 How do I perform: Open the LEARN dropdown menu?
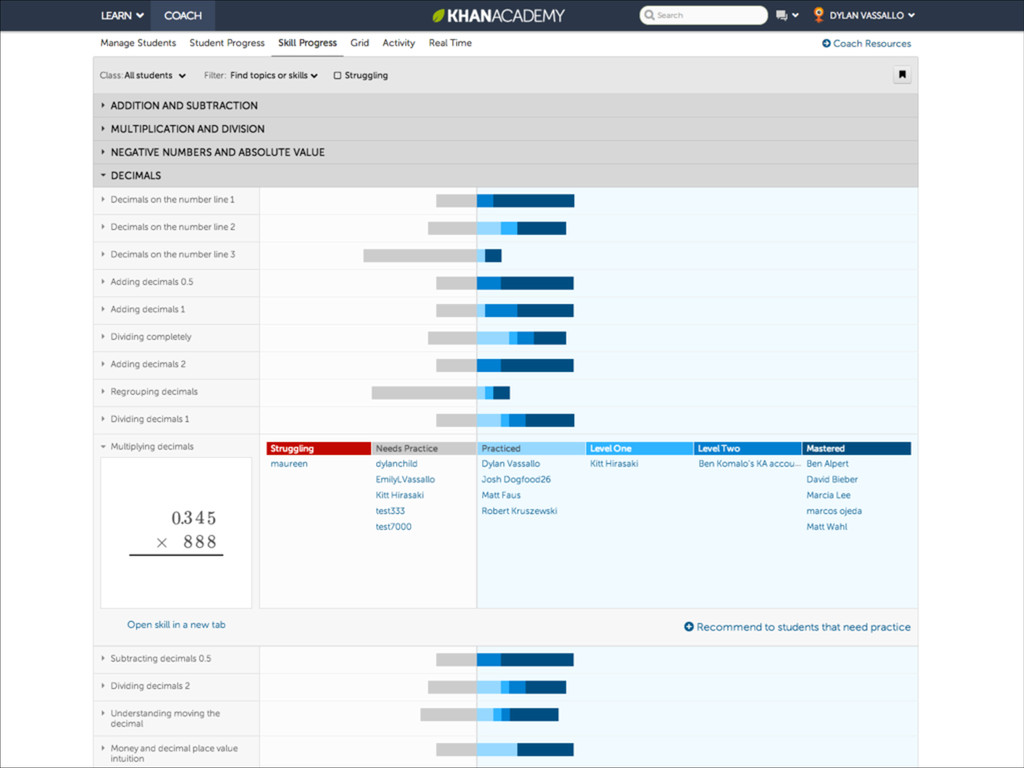pyautogui.click(x=122, y=16)
